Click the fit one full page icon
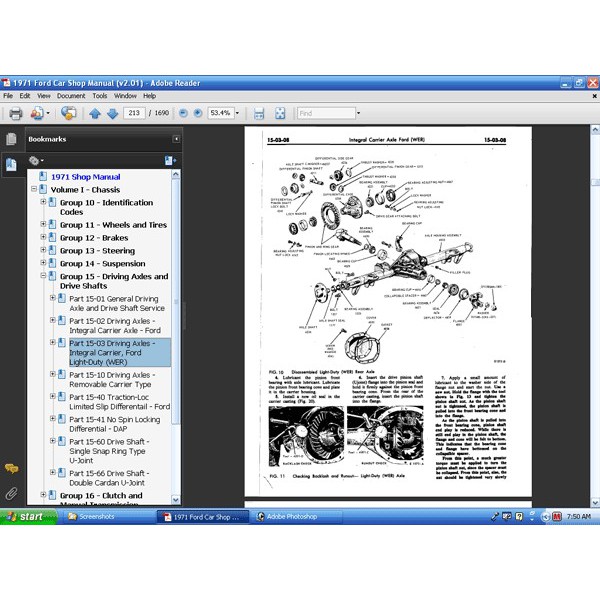This screenshot has height=600, width=600. click(280, 113)
